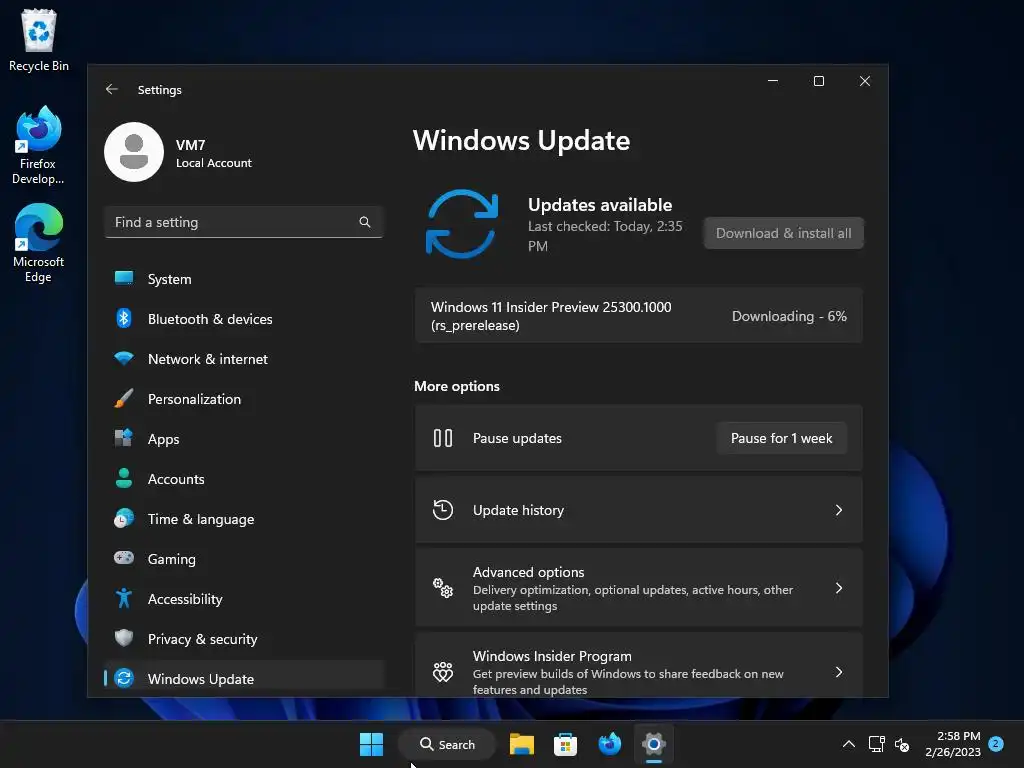Go to Network & internet settings
This screenshot has width=1024, height=768.
tap(244, 359)
